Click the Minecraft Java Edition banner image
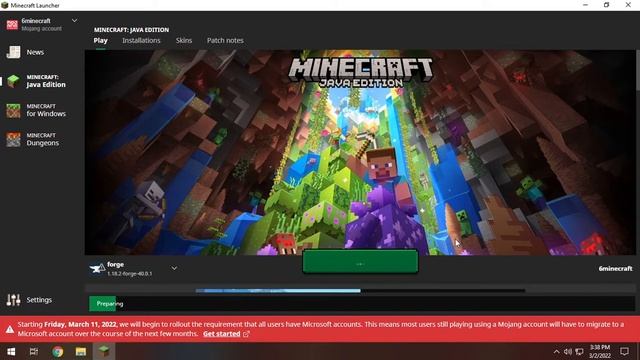 (360, 152)
